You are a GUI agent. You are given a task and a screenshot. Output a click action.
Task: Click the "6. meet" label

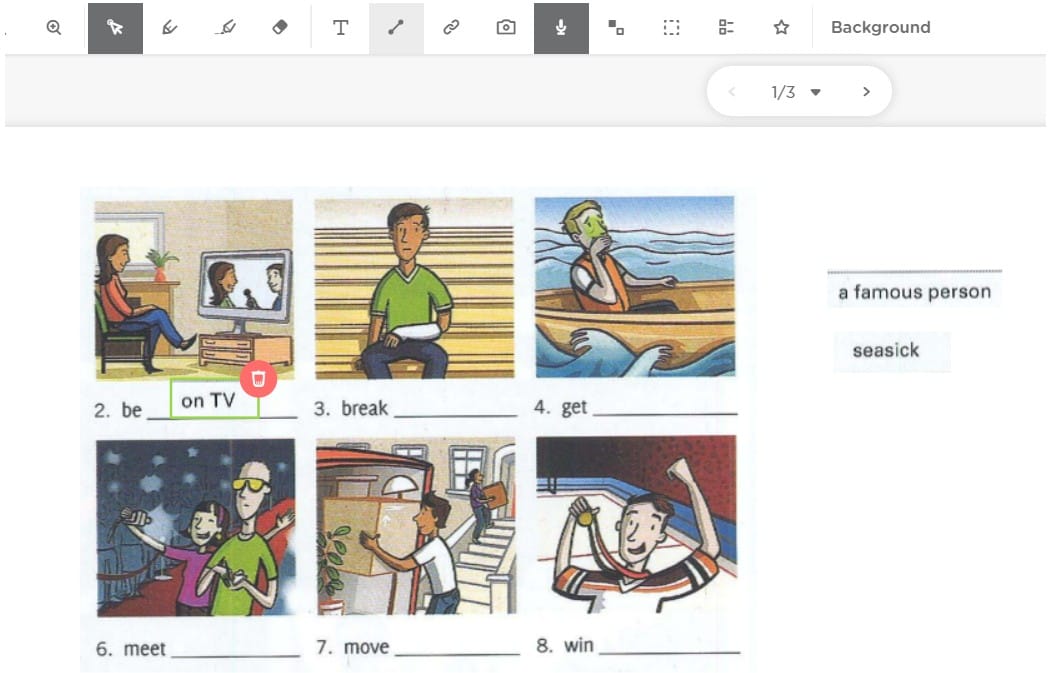point(131,649)
